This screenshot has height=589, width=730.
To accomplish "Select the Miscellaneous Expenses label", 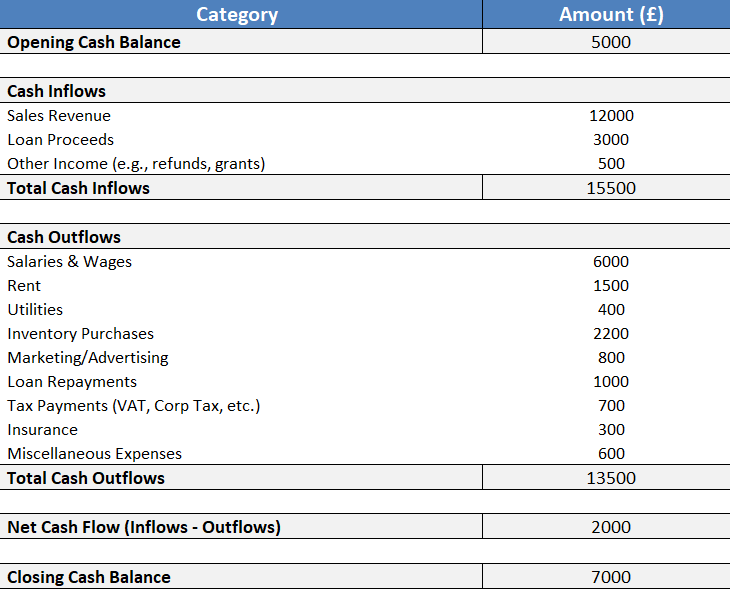I will point(95,454).
